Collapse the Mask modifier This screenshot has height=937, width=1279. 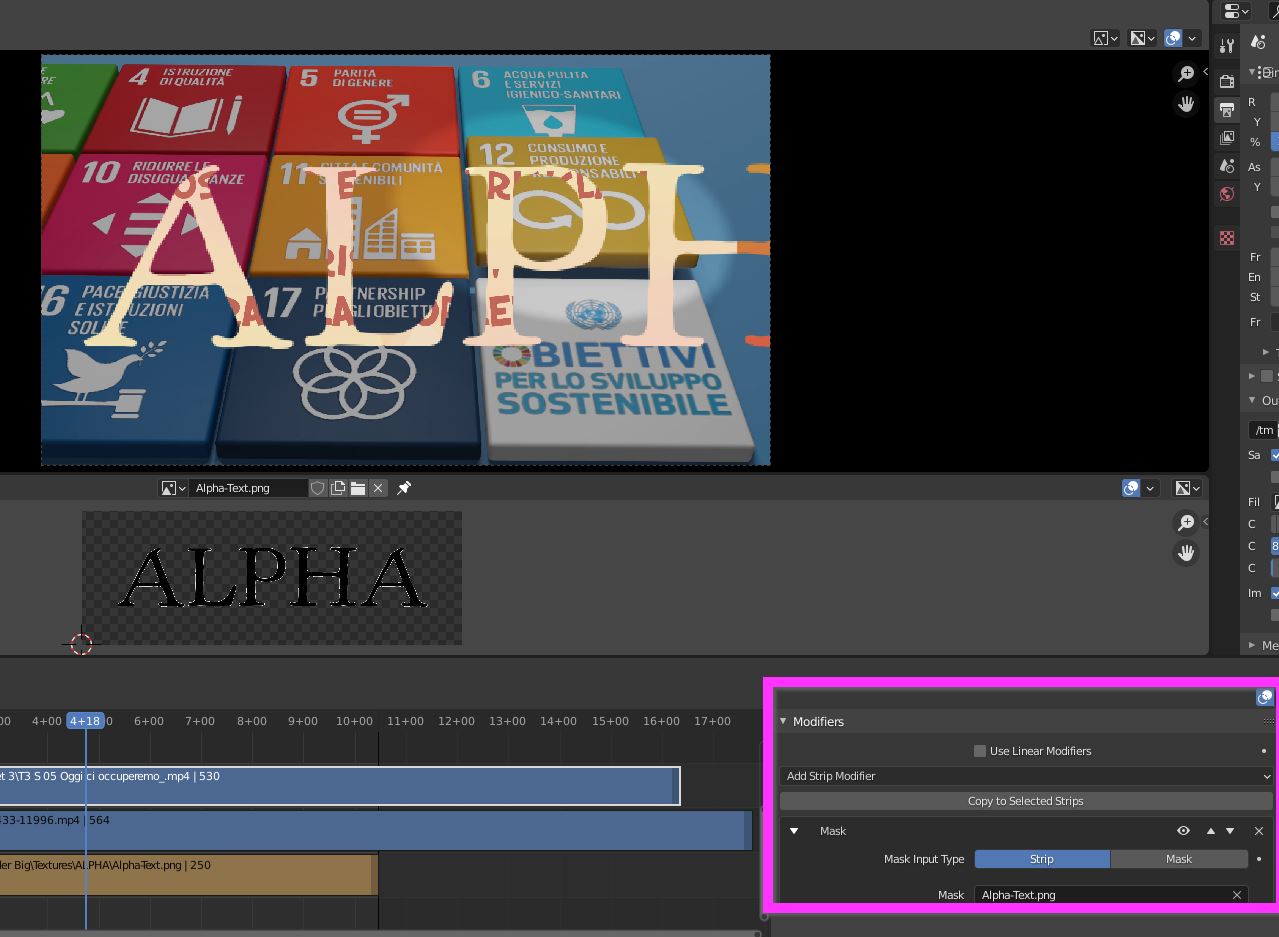[x=794, y=831]
